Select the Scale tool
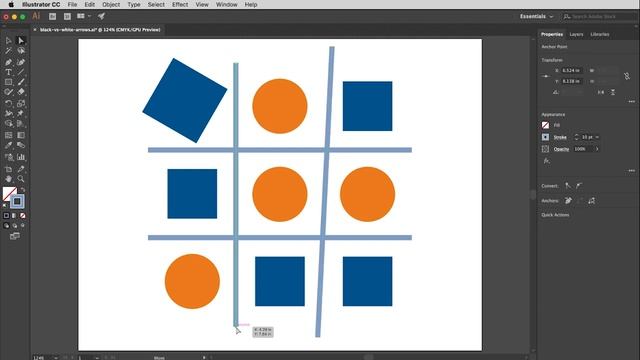Screen dimensions: 640x360 pyautogui.click(x=21, y=104)
